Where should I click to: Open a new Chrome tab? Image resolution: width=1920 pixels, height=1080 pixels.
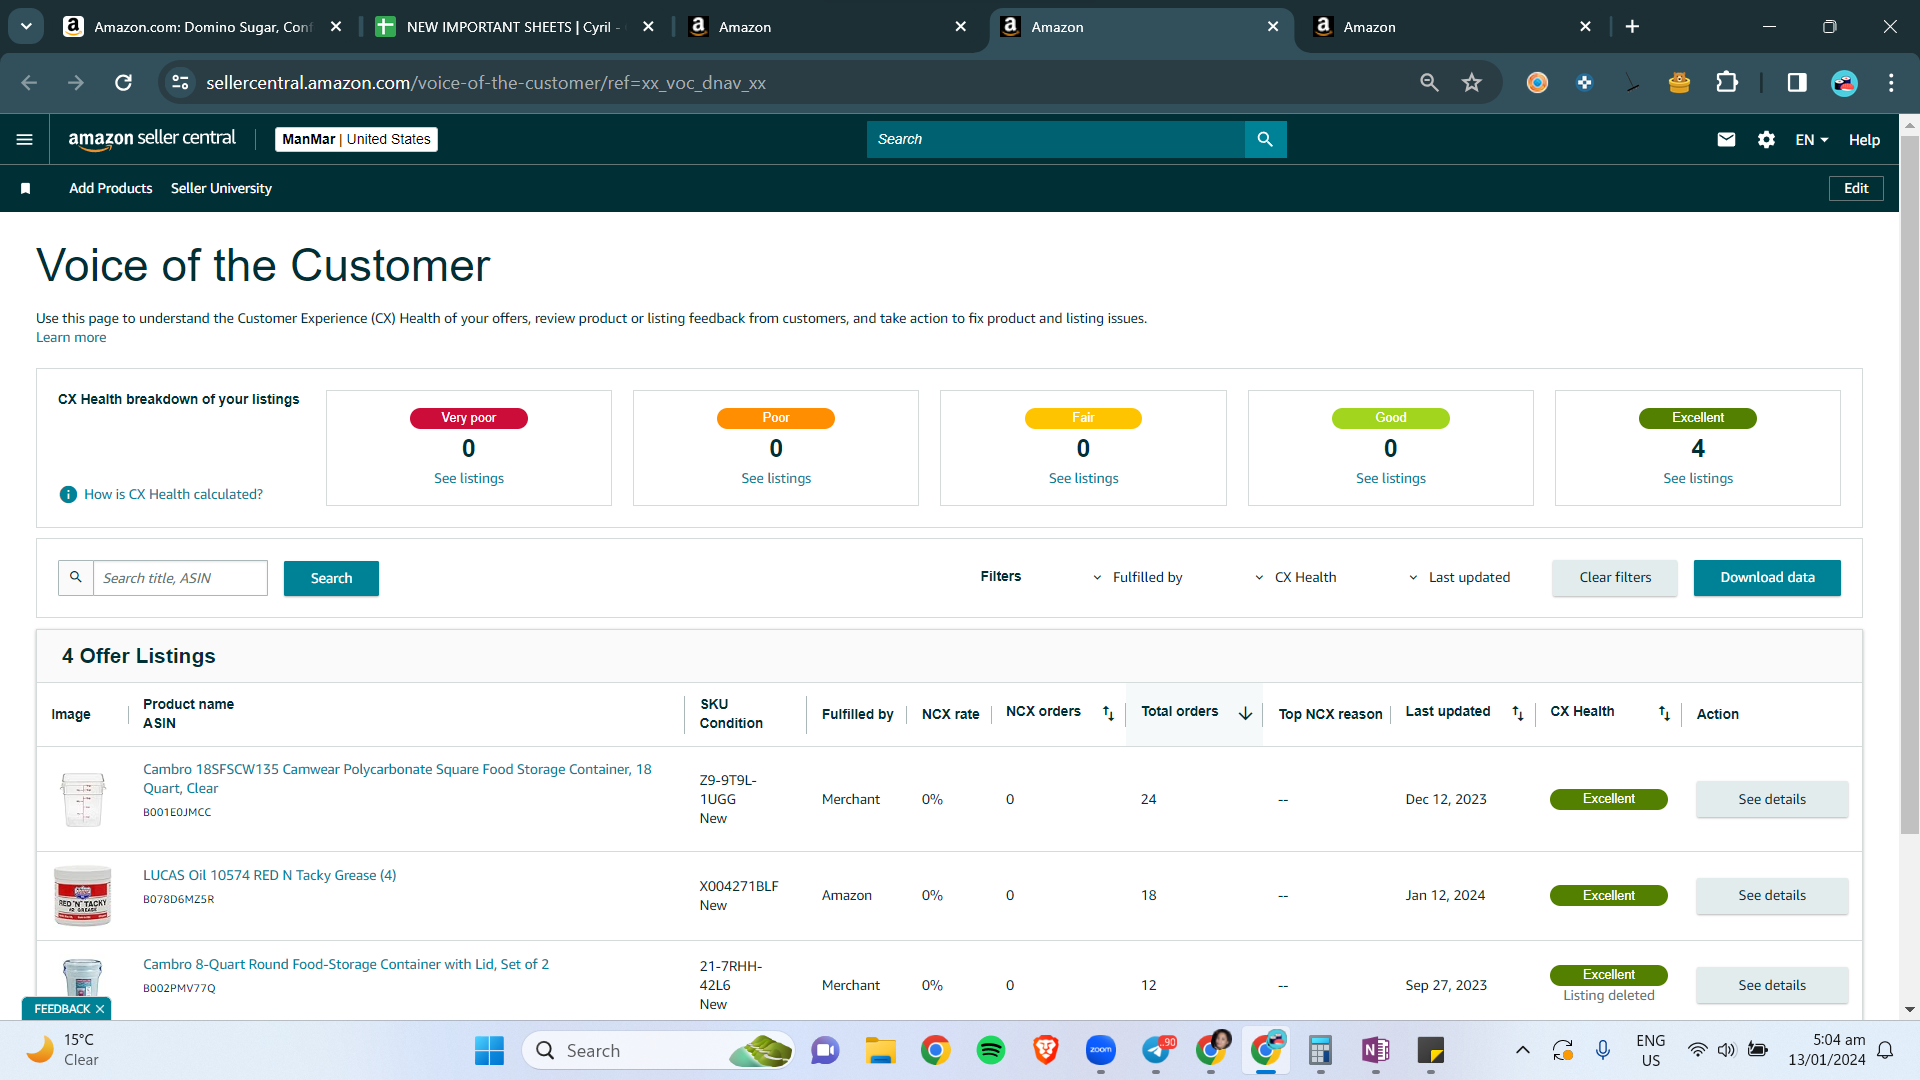point(1632,27)
